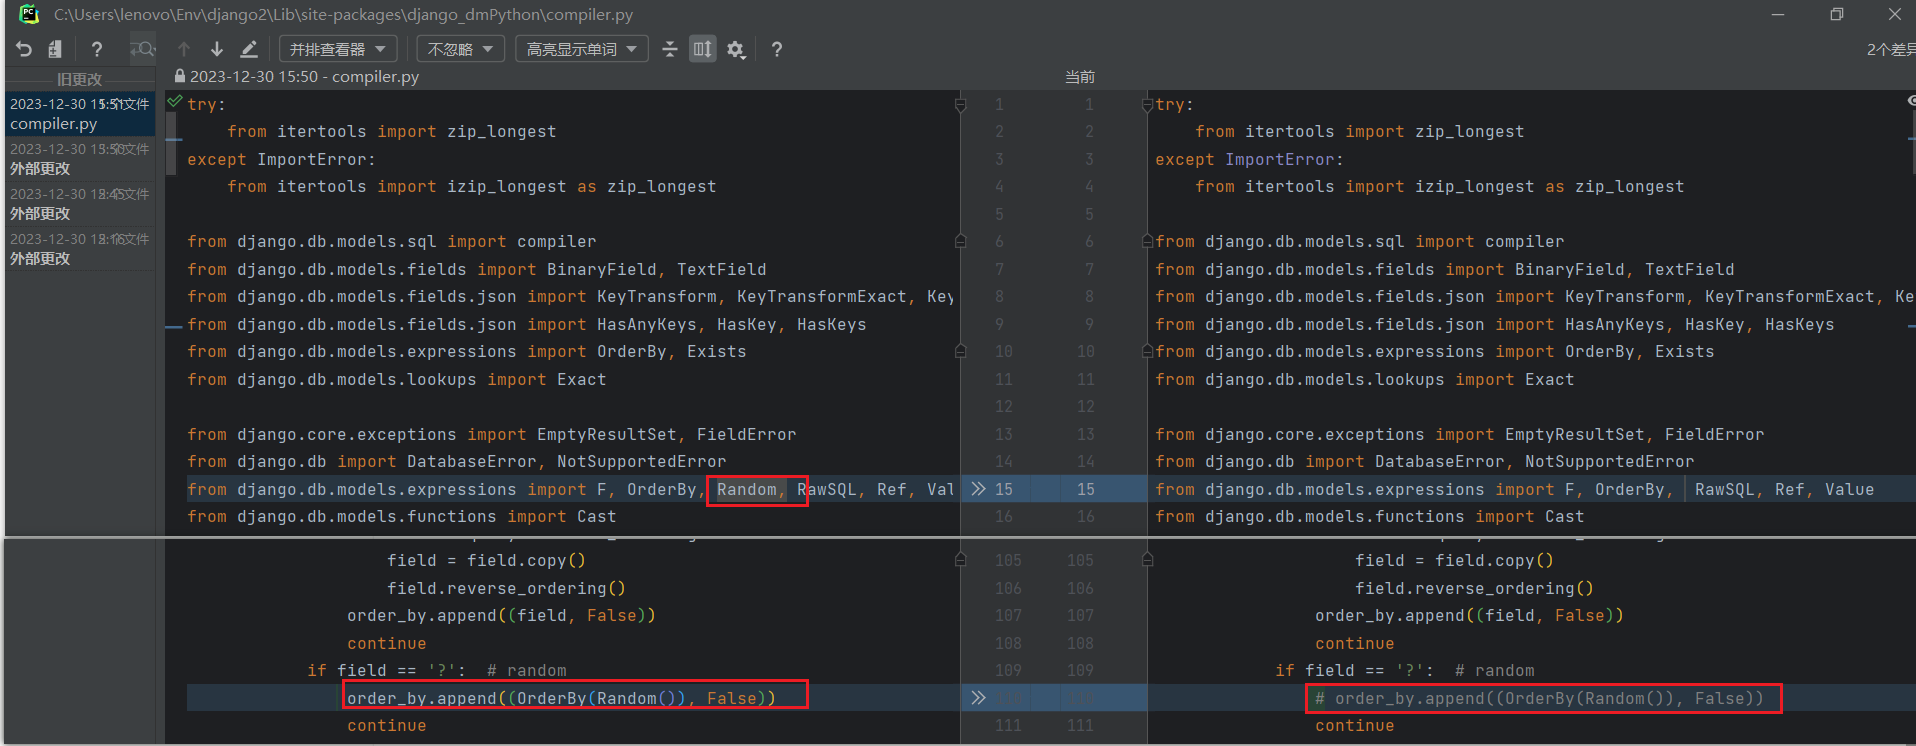Open the 高亮显示单词 highlight dropdown

[582, 49]
